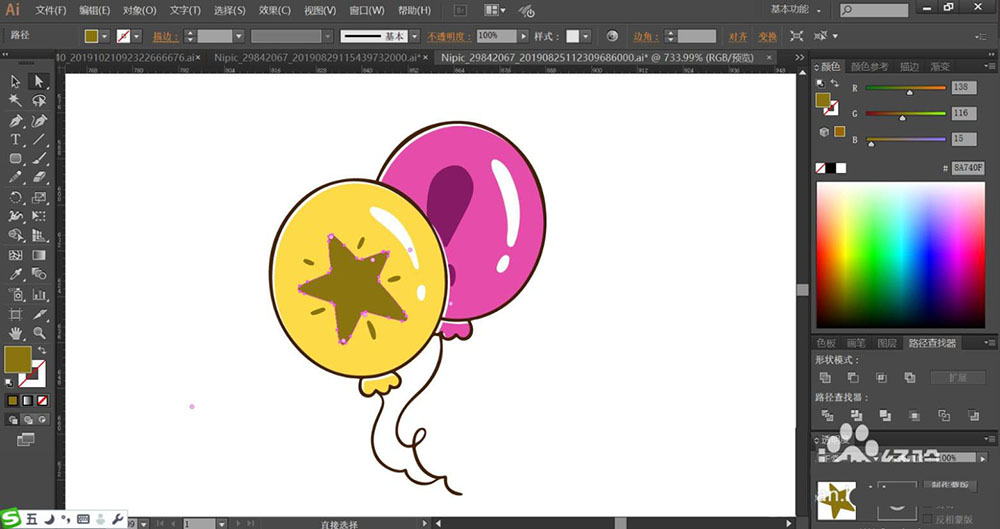
Task: Select the Rotate tool
Action: pyautogui.click(x=15, y=198)
